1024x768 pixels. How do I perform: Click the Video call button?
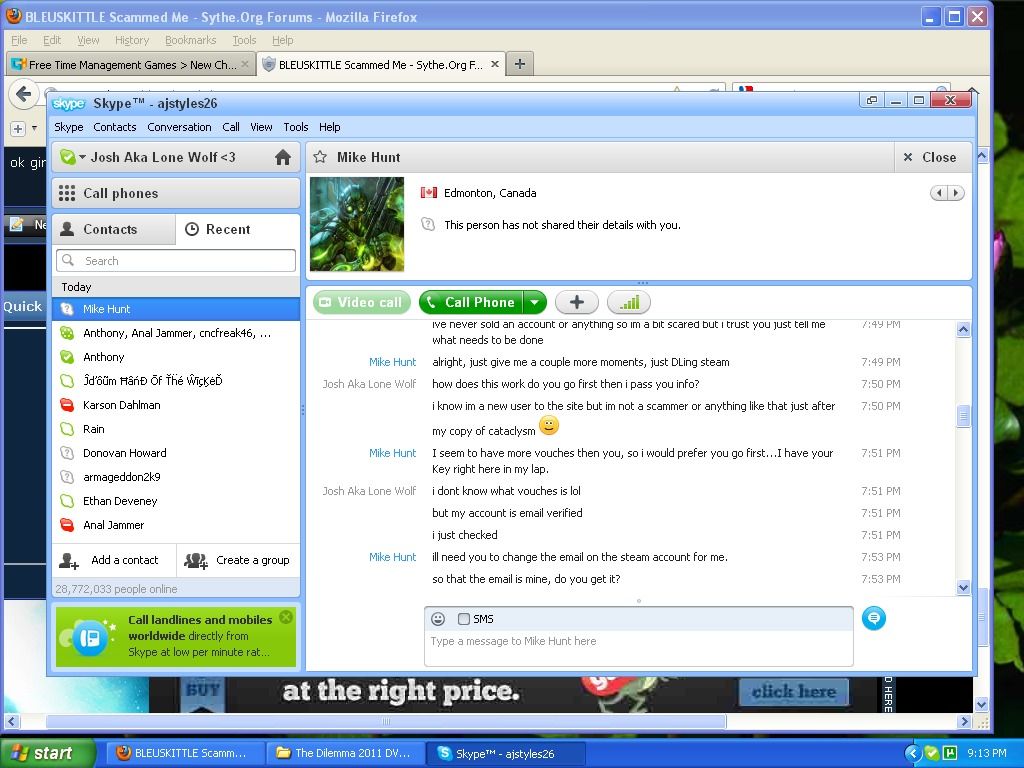click(362, 302)
